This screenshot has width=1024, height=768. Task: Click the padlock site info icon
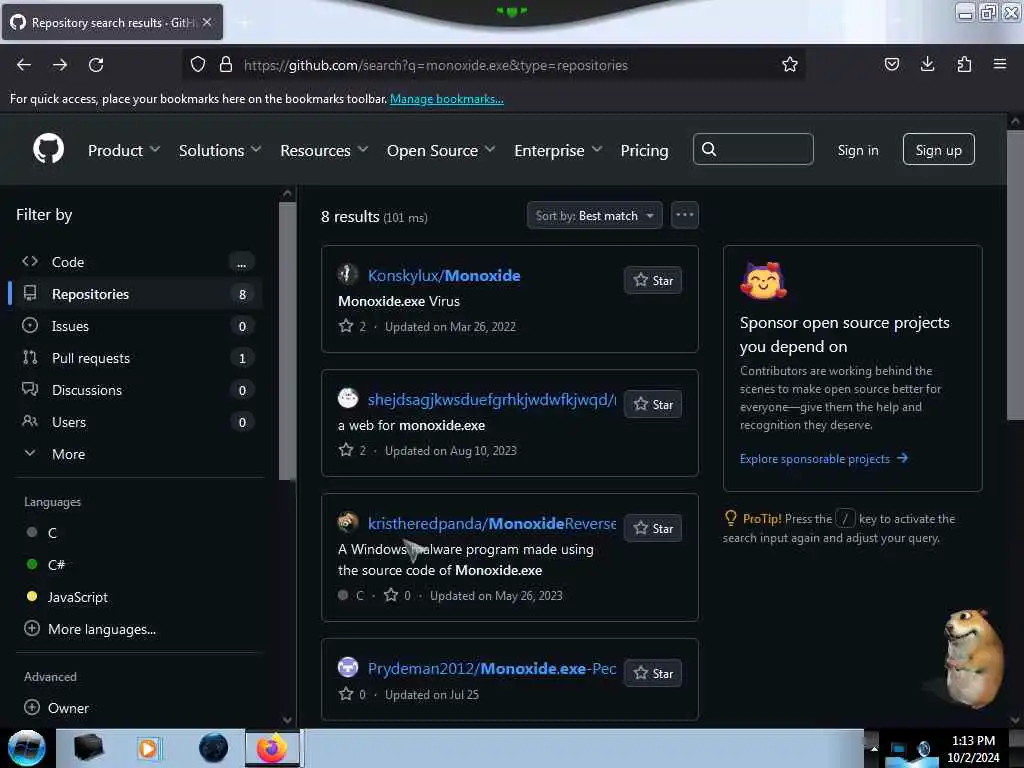click(226, 64)
